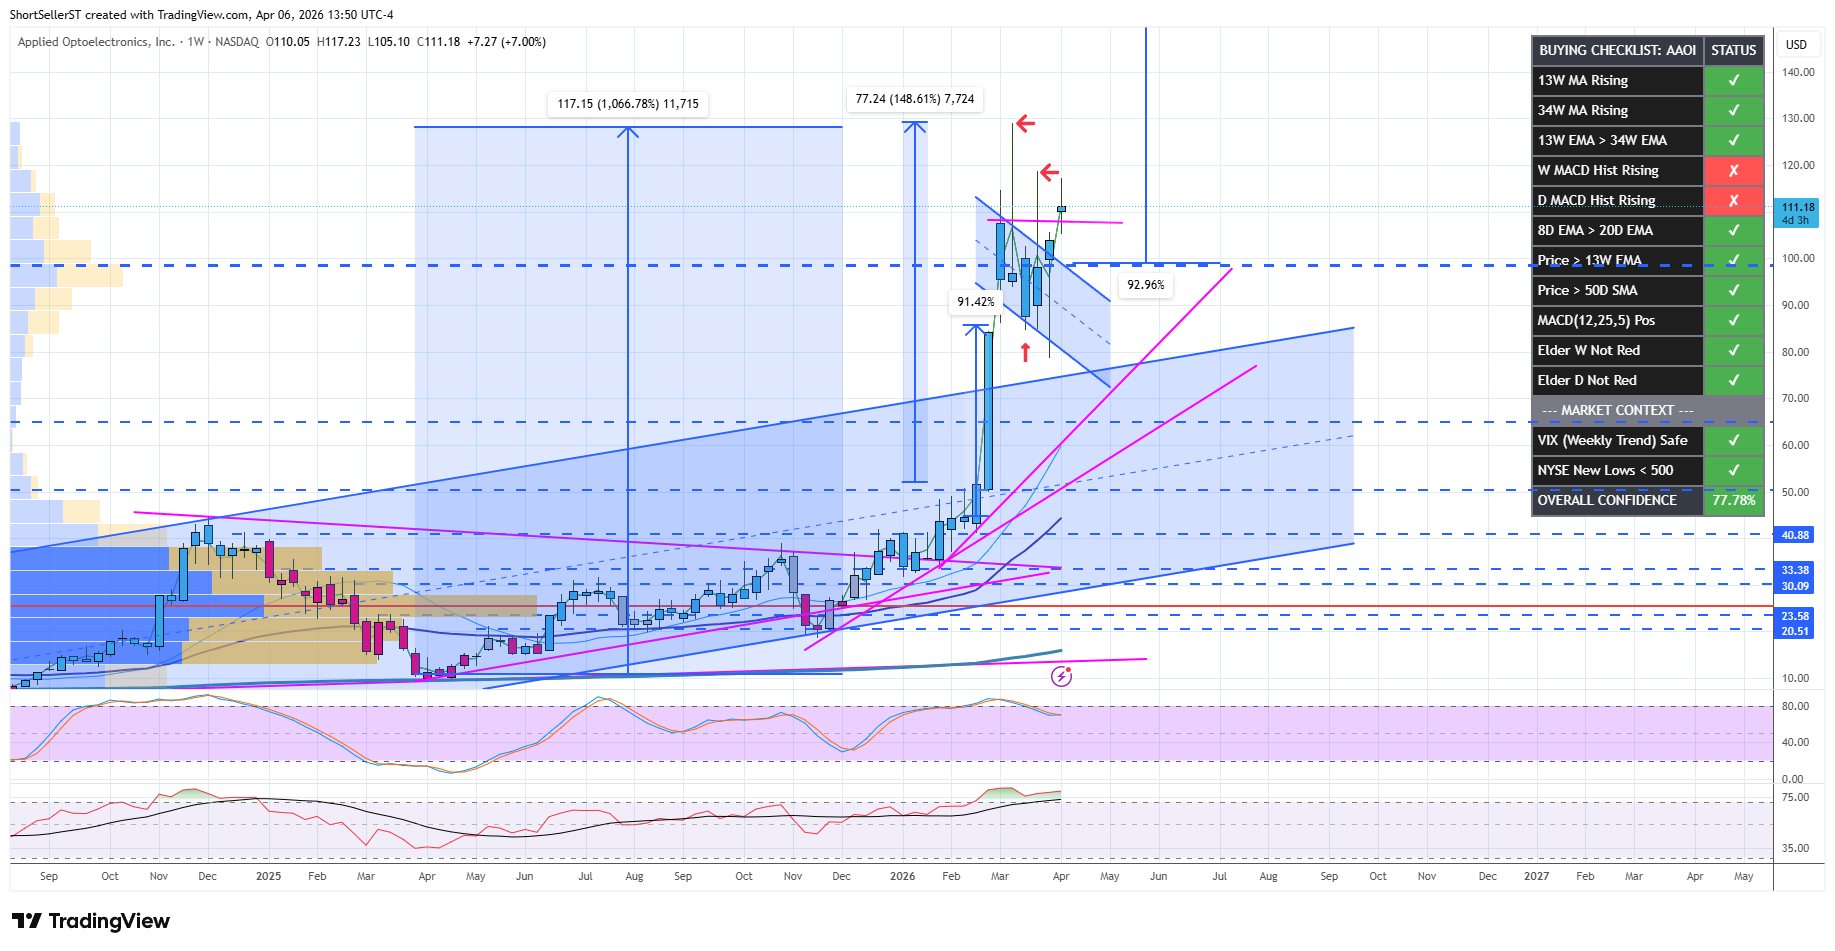Select the 2025 label on the time axis
The width and height of the screenshot is (1835, 951).
tap(268, 876)
